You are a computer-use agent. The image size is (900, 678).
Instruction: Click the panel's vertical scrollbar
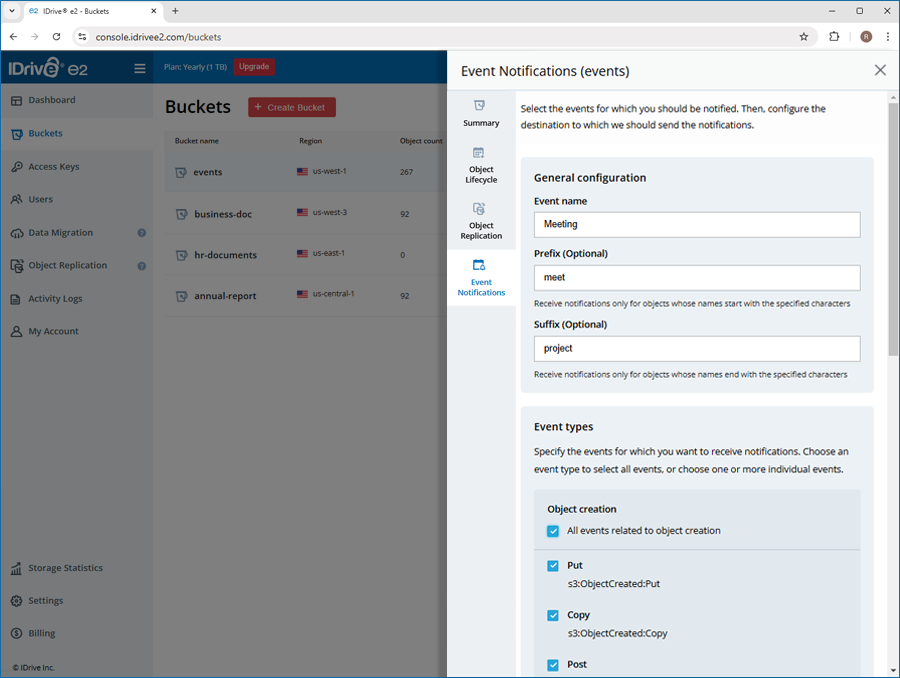893,230
